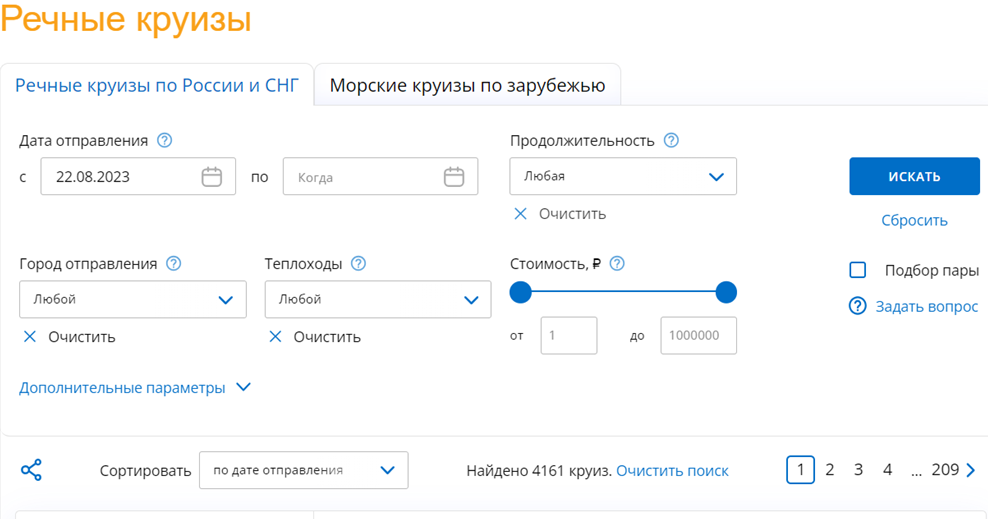Open sort dropdown по дате отправления
988x519 pixels.
pos(304,470)
